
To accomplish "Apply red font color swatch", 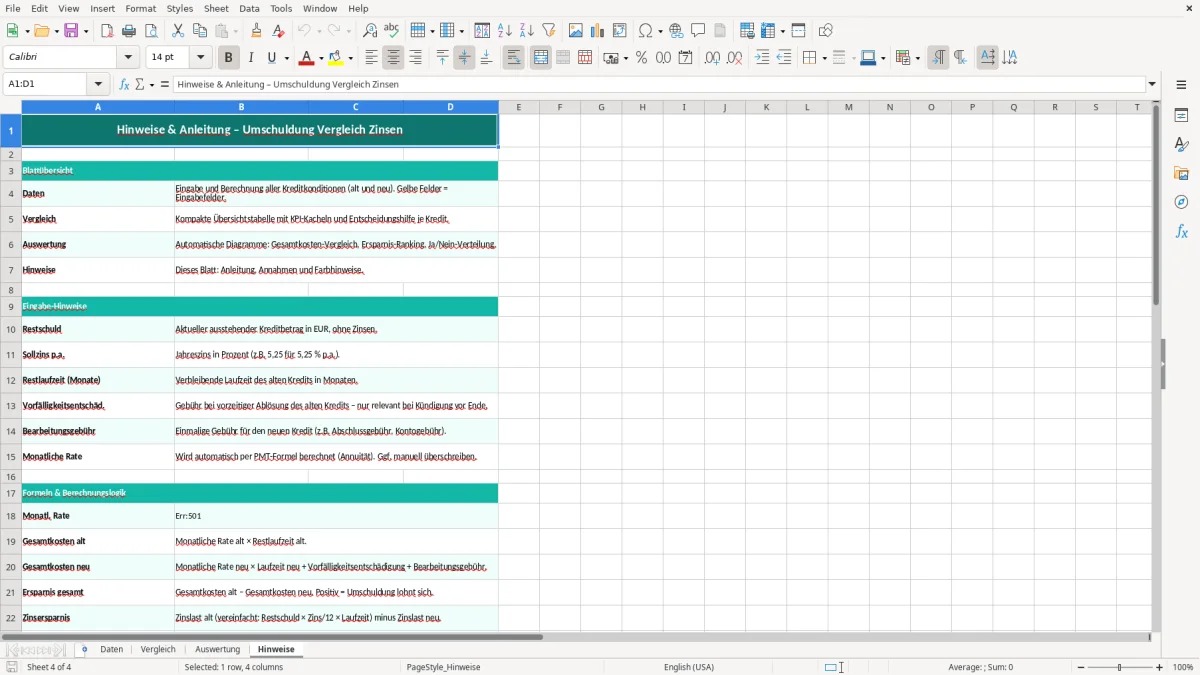I will tap(307, 58).
